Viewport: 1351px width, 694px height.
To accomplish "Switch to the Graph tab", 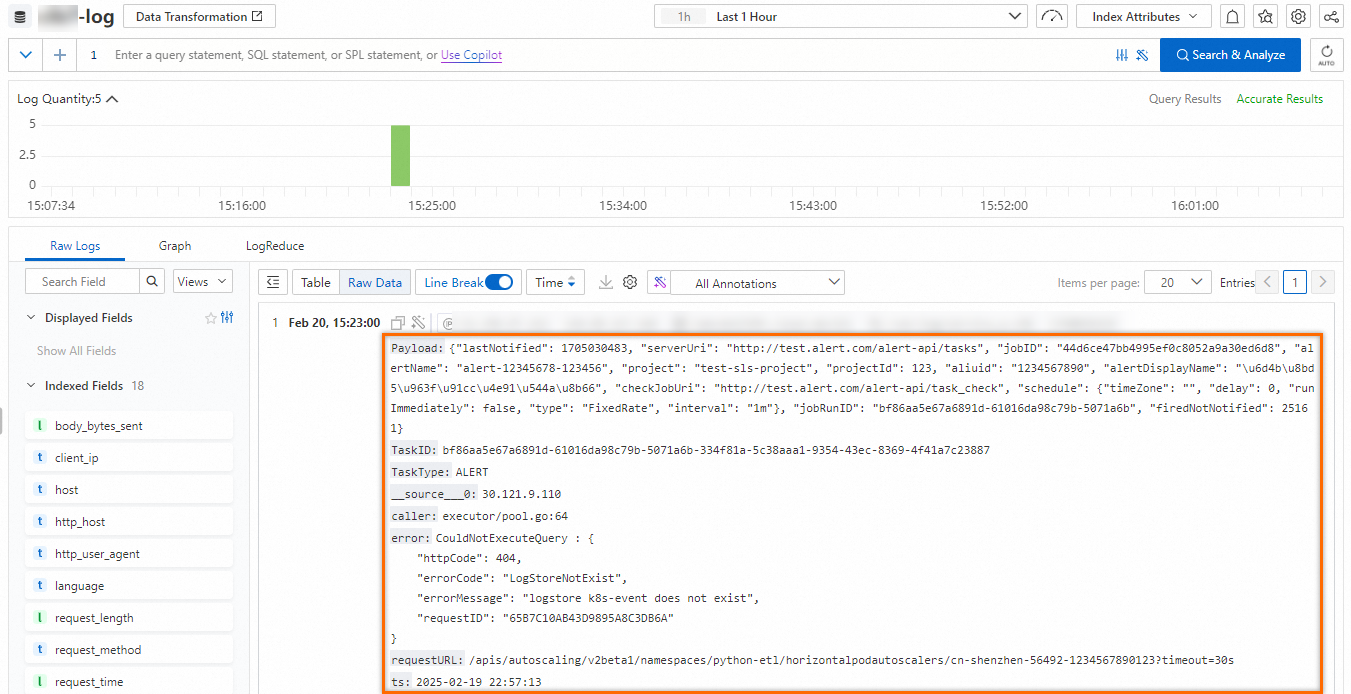I will pyautogui.click(x=175, y=245).
